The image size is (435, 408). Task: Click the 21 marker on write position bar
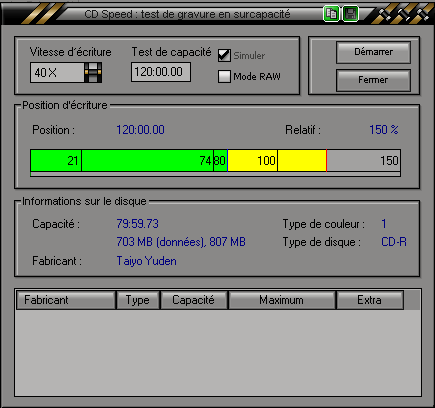tap(73, 161)
